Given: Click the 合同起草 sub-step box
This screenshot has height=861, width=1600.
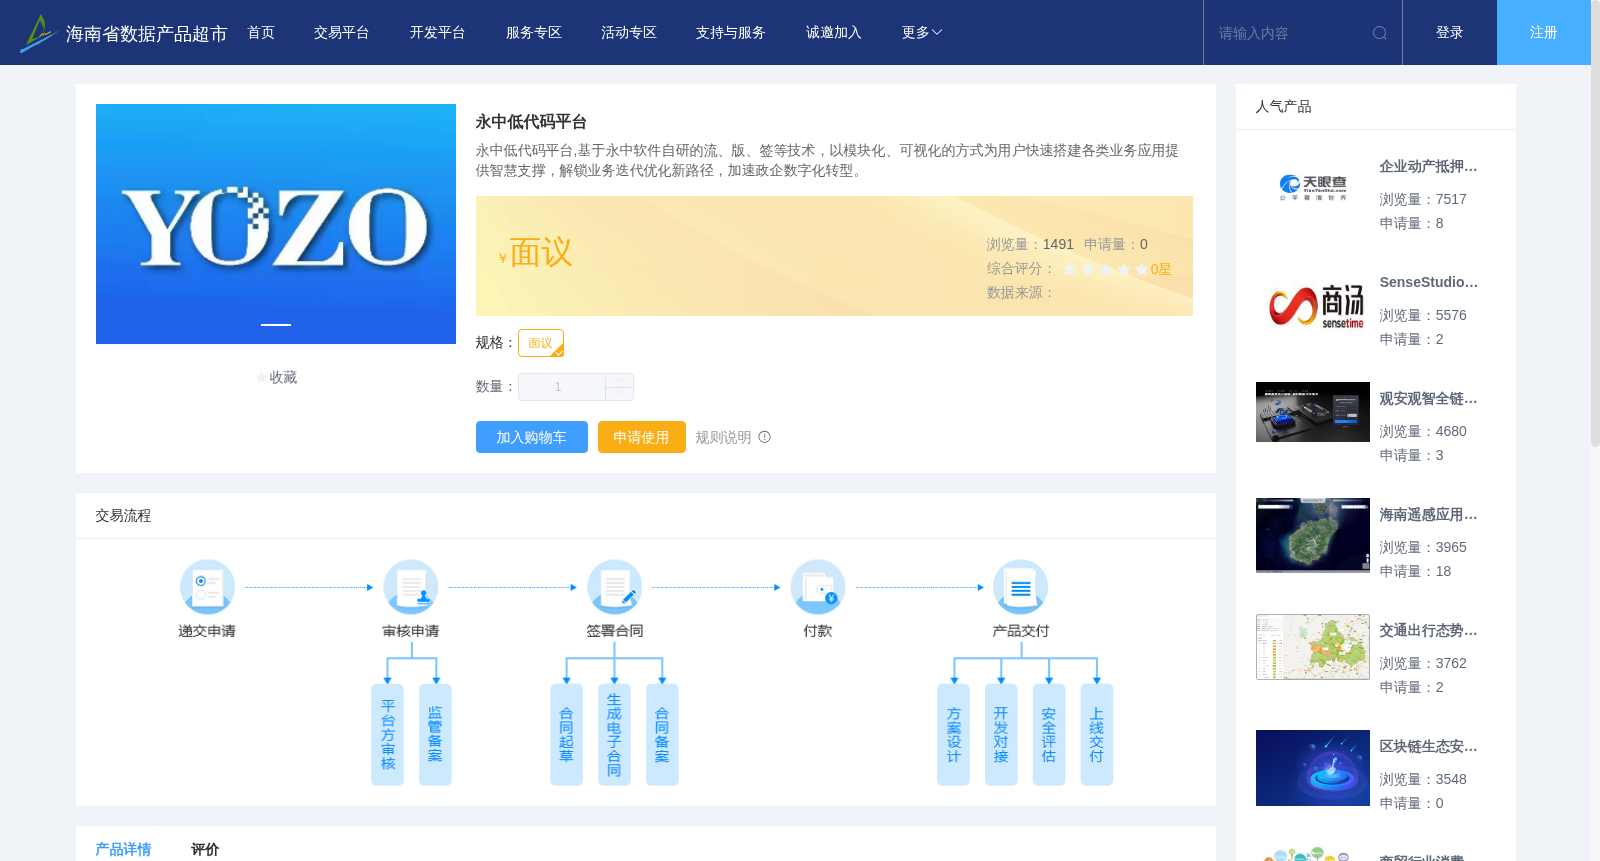Looking at the screenshot, I should (x=566, y=735).
